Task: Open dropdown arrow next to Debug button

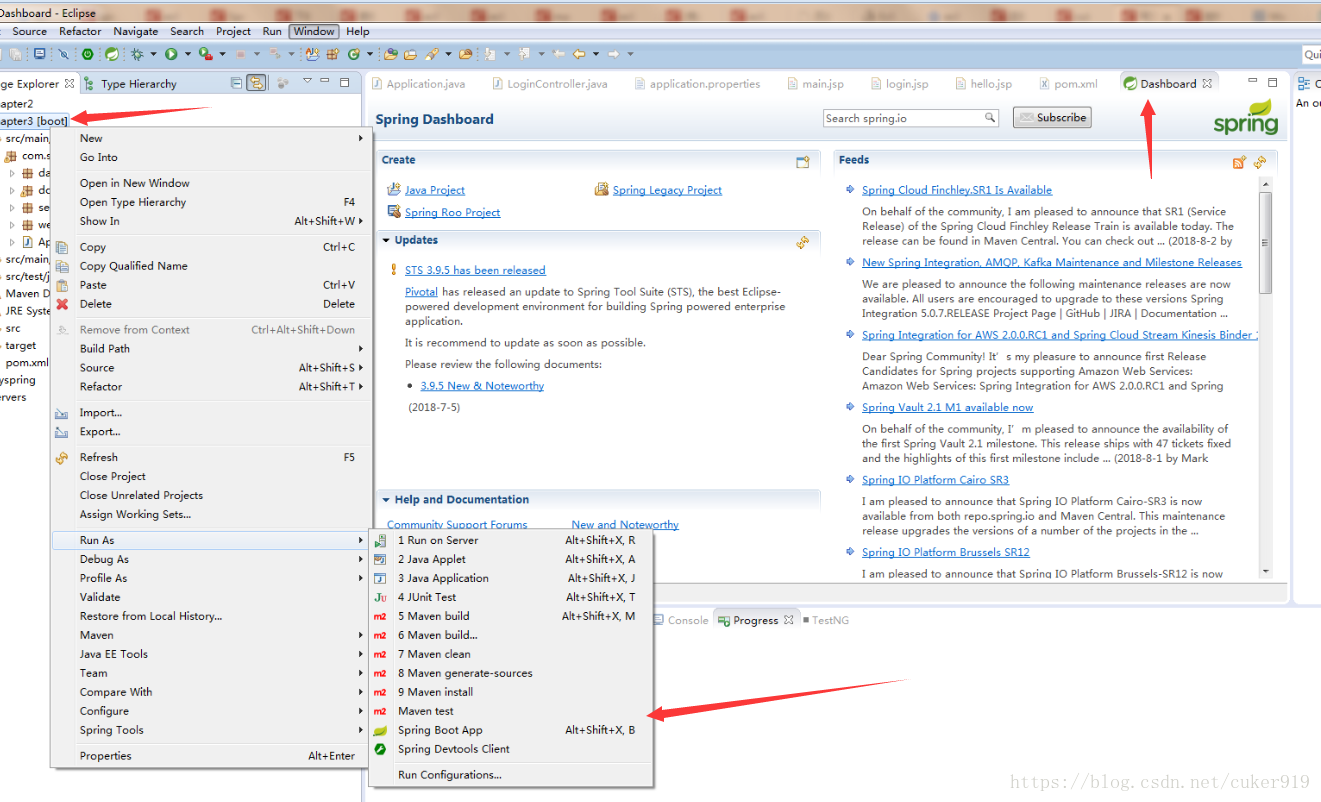Action: pos(153,54)
